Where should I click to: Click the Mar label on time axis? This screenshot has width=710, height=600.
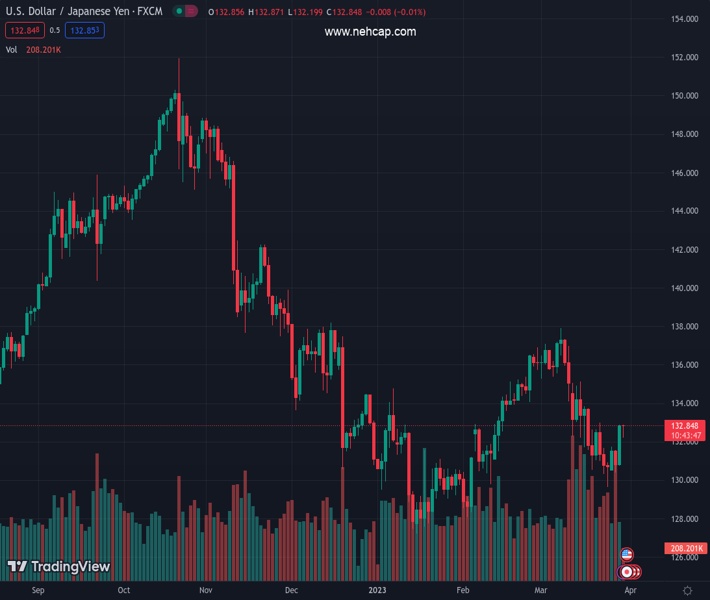tap(541, 590)
